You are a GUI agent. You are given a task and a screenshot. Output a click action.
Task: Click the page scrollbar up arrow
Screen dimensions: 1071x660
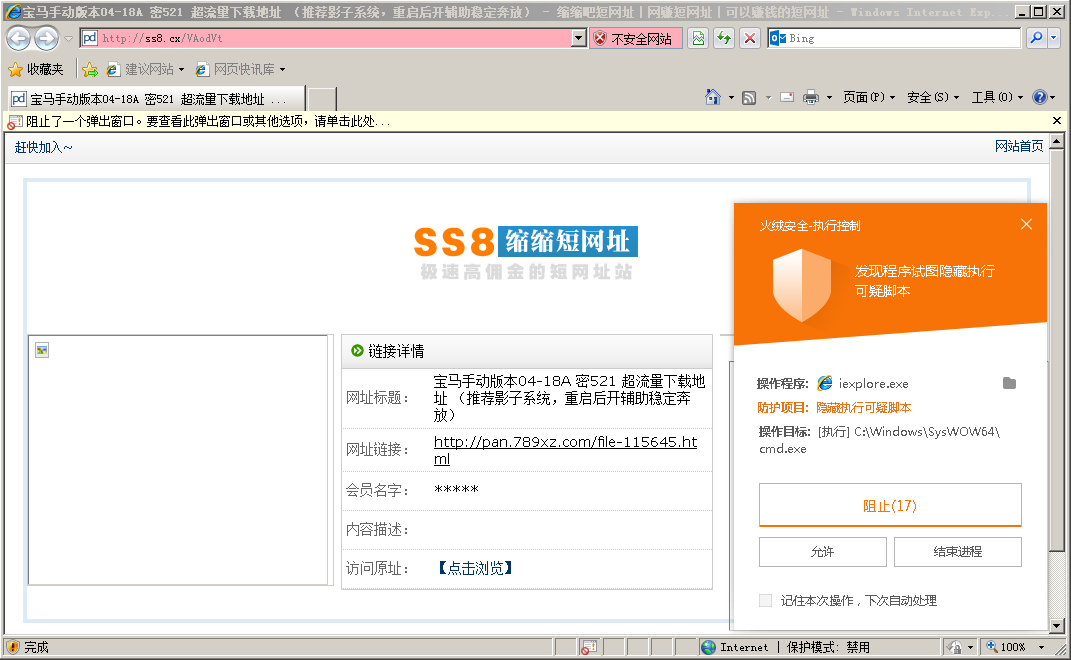click(x=1056, y=142)
